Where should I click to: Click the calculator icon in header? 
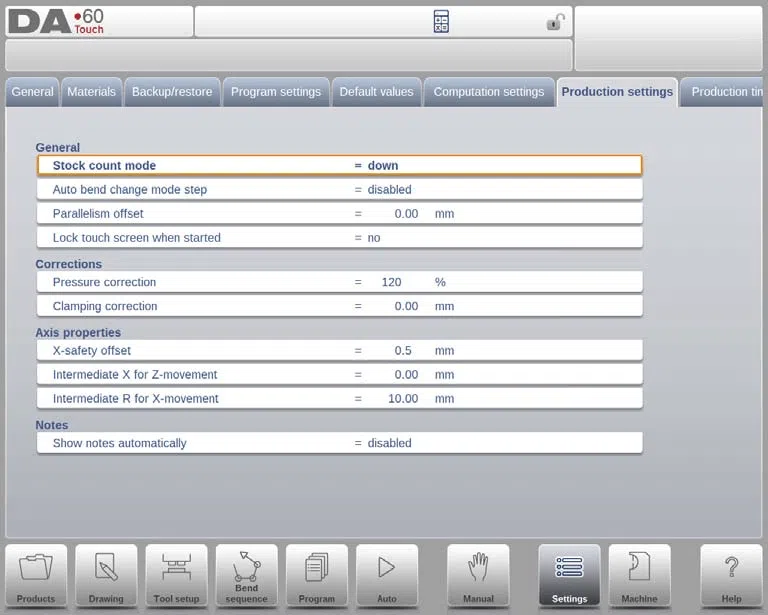pos(441,22)
